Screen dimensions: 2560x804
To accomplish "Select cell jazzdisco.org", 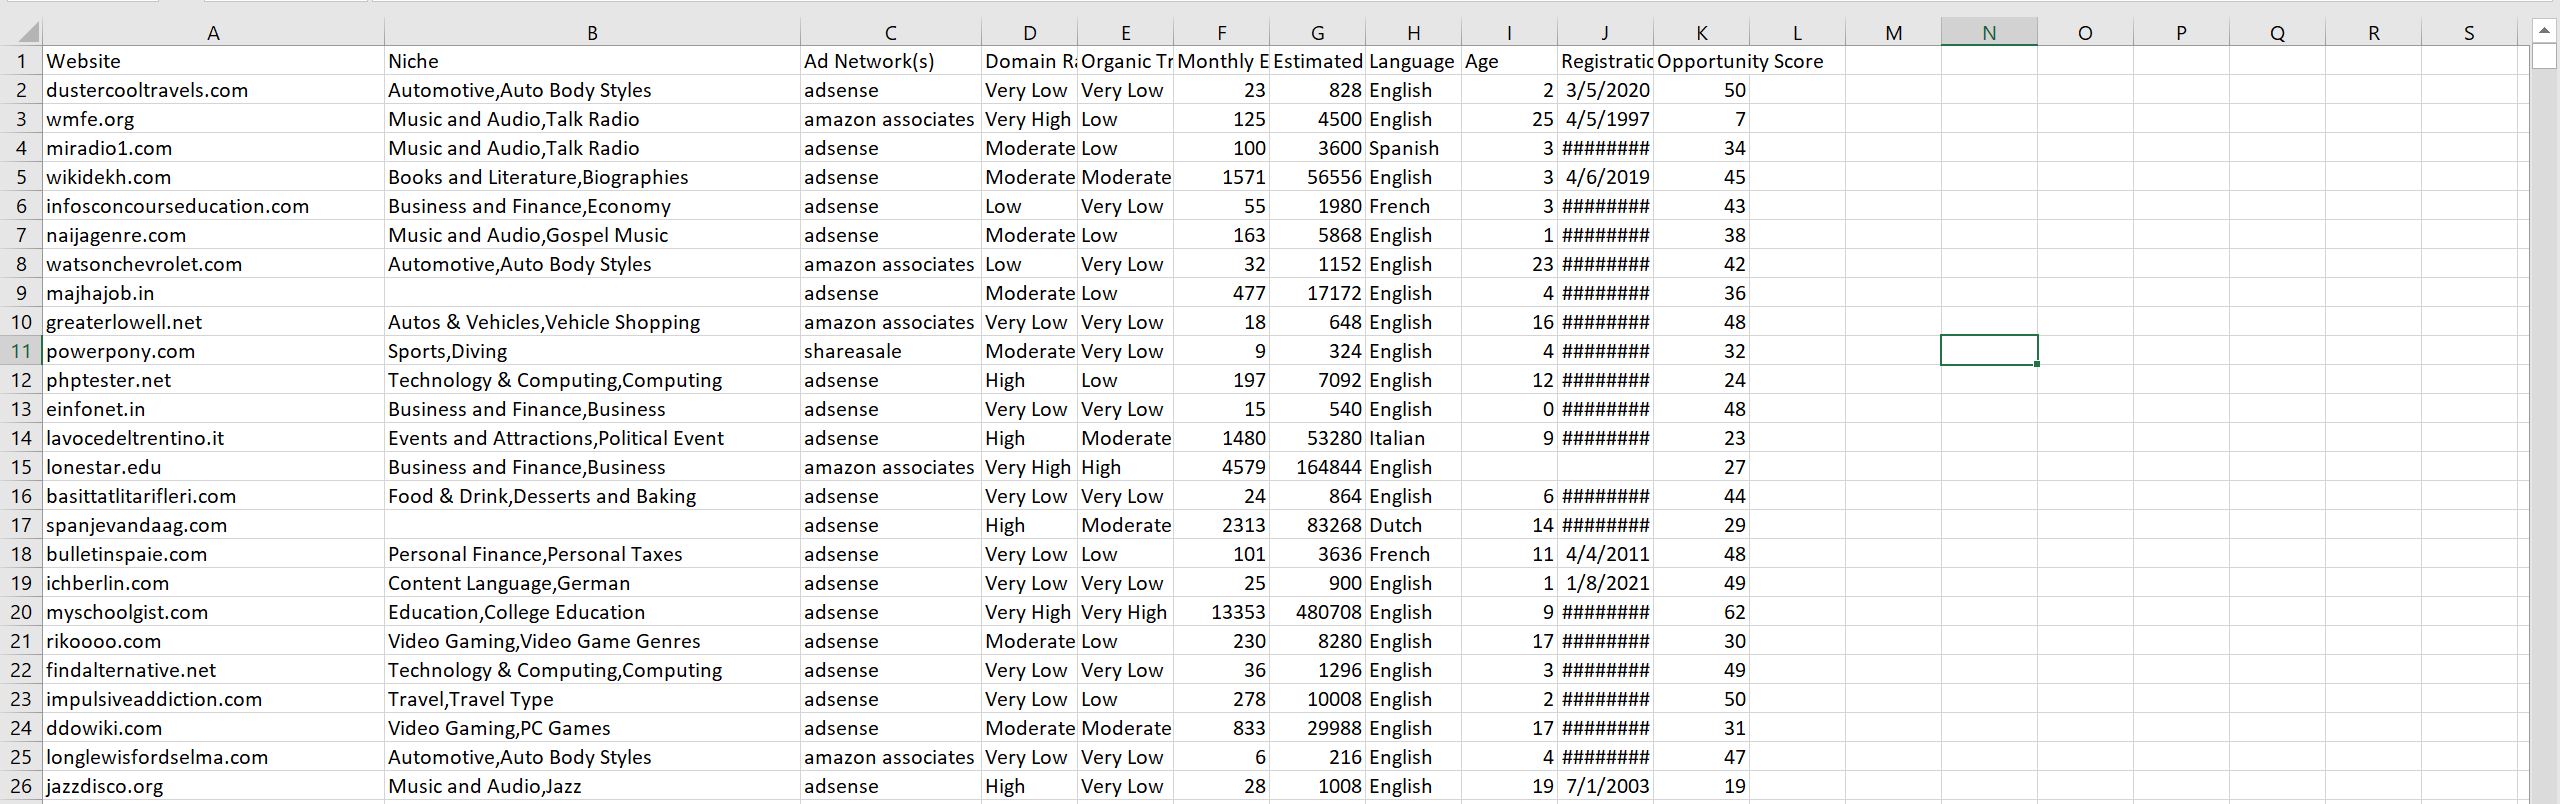I will [x=213, y=786].
